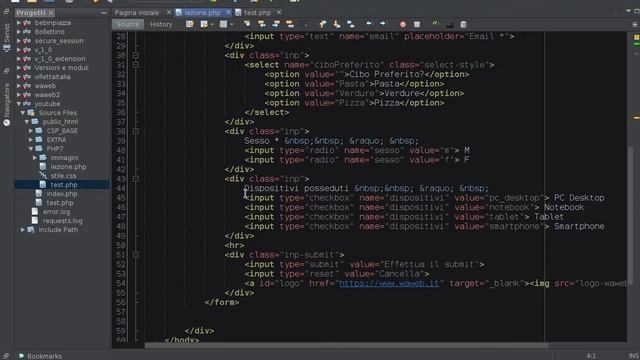The image size is (640, 360).
Task: Select index.php in project tree
Action: point(62,193)
